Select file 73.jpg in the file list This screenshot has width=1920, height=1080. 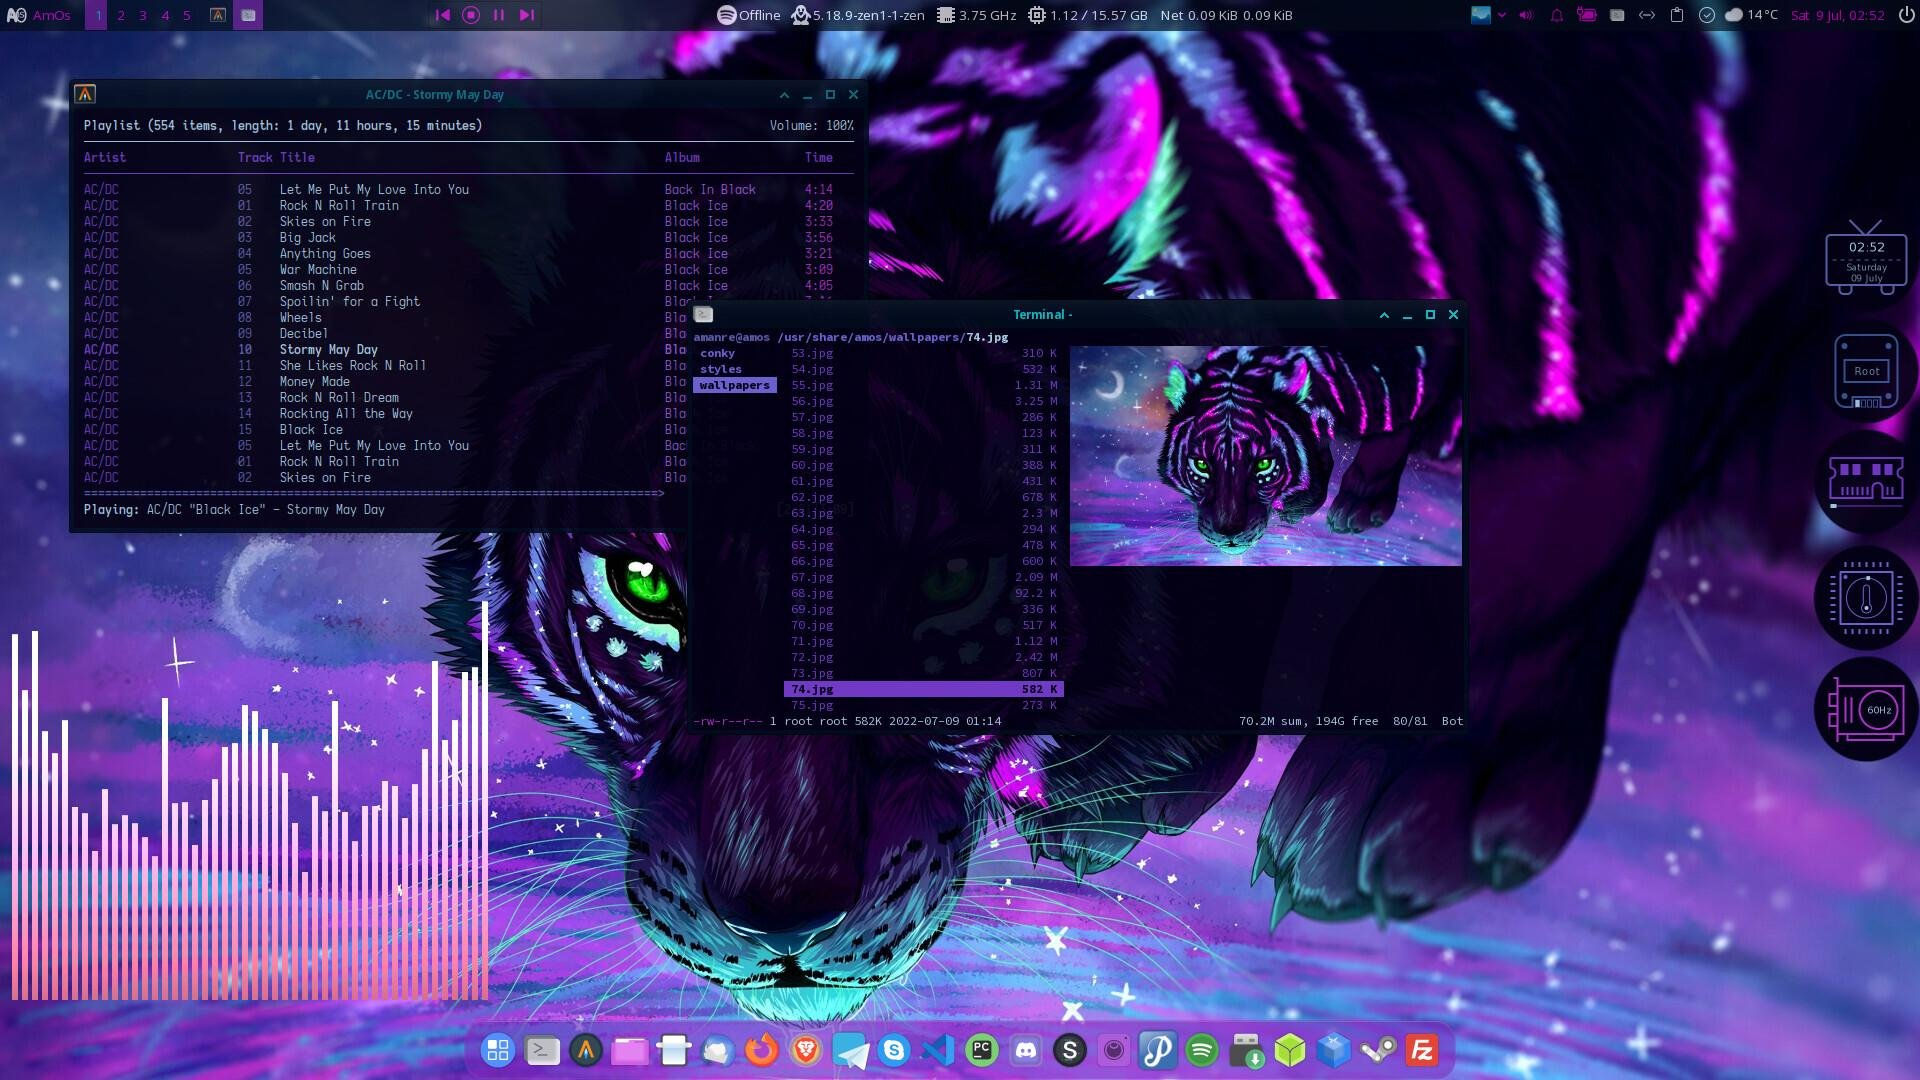click(x=923, y=673)
